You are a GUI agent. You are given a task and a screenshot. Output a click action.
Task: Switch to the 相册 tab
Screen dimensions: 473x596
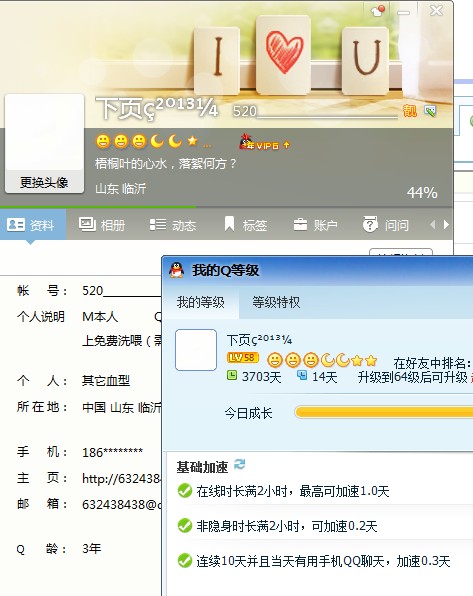[102, 225]
